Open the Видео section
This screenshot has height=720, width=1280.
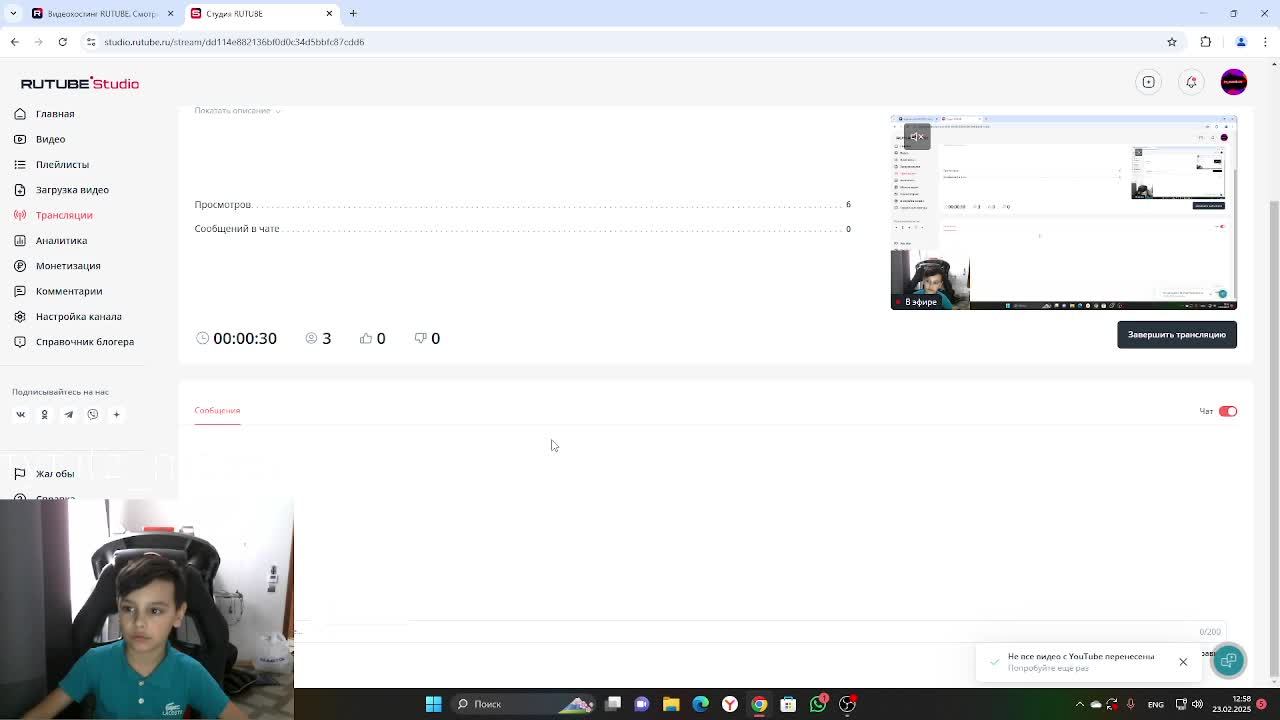tap(40, 139)
